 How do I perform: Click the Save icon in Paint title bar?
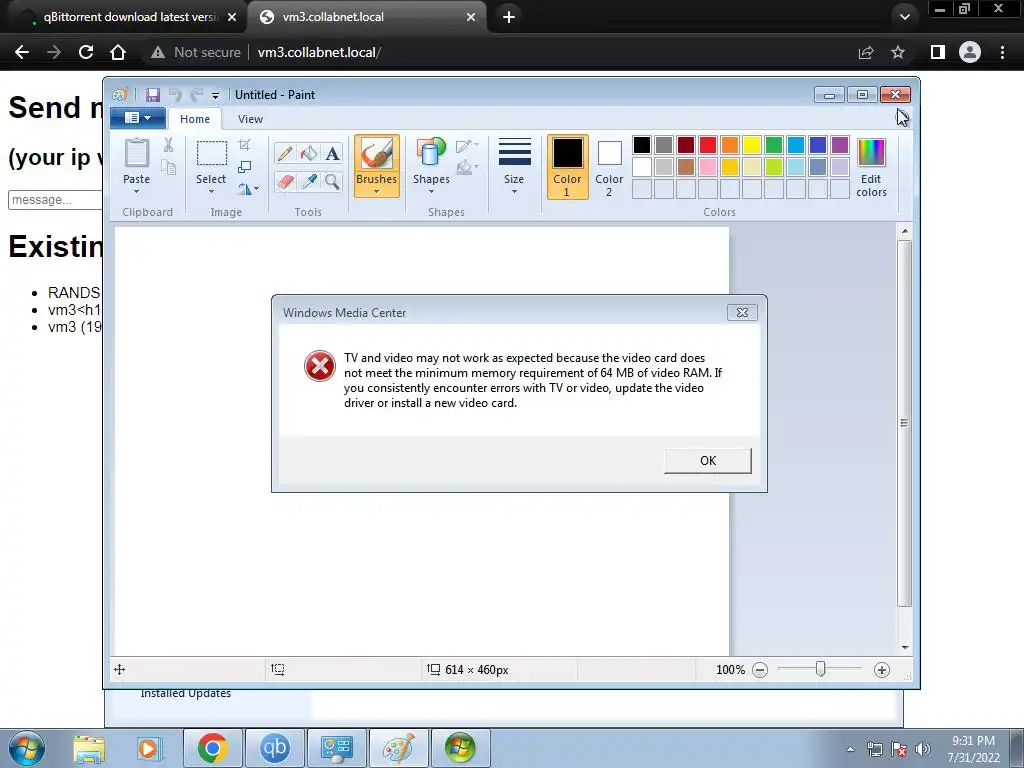153,95
